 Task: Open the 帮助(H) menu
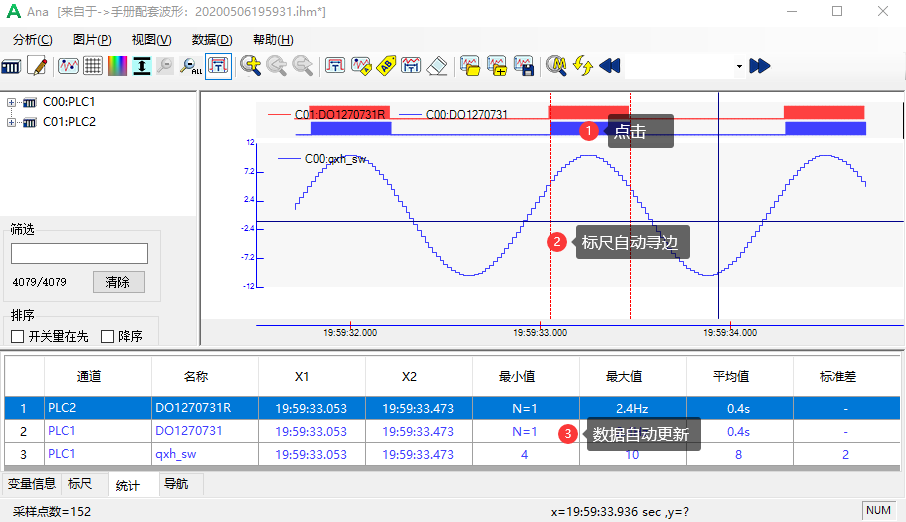(273, 39)
